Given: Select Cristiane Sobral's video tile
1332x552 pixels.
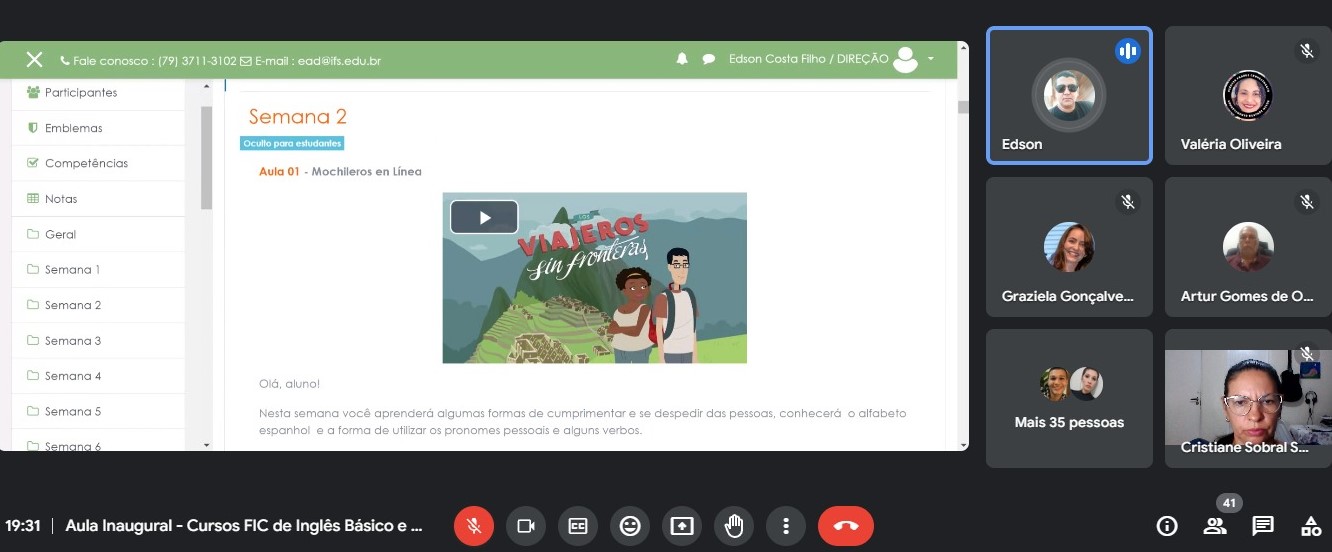Looking at the screenshot, I should [x=1247, y=398].
